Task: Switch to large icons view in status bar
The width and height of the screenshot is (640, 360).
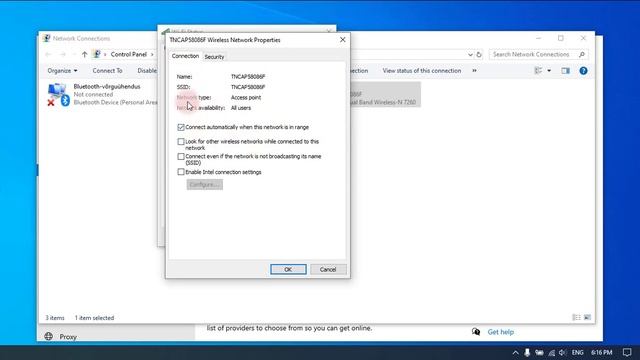Action: pyautogui.click(x=587, y=317)
